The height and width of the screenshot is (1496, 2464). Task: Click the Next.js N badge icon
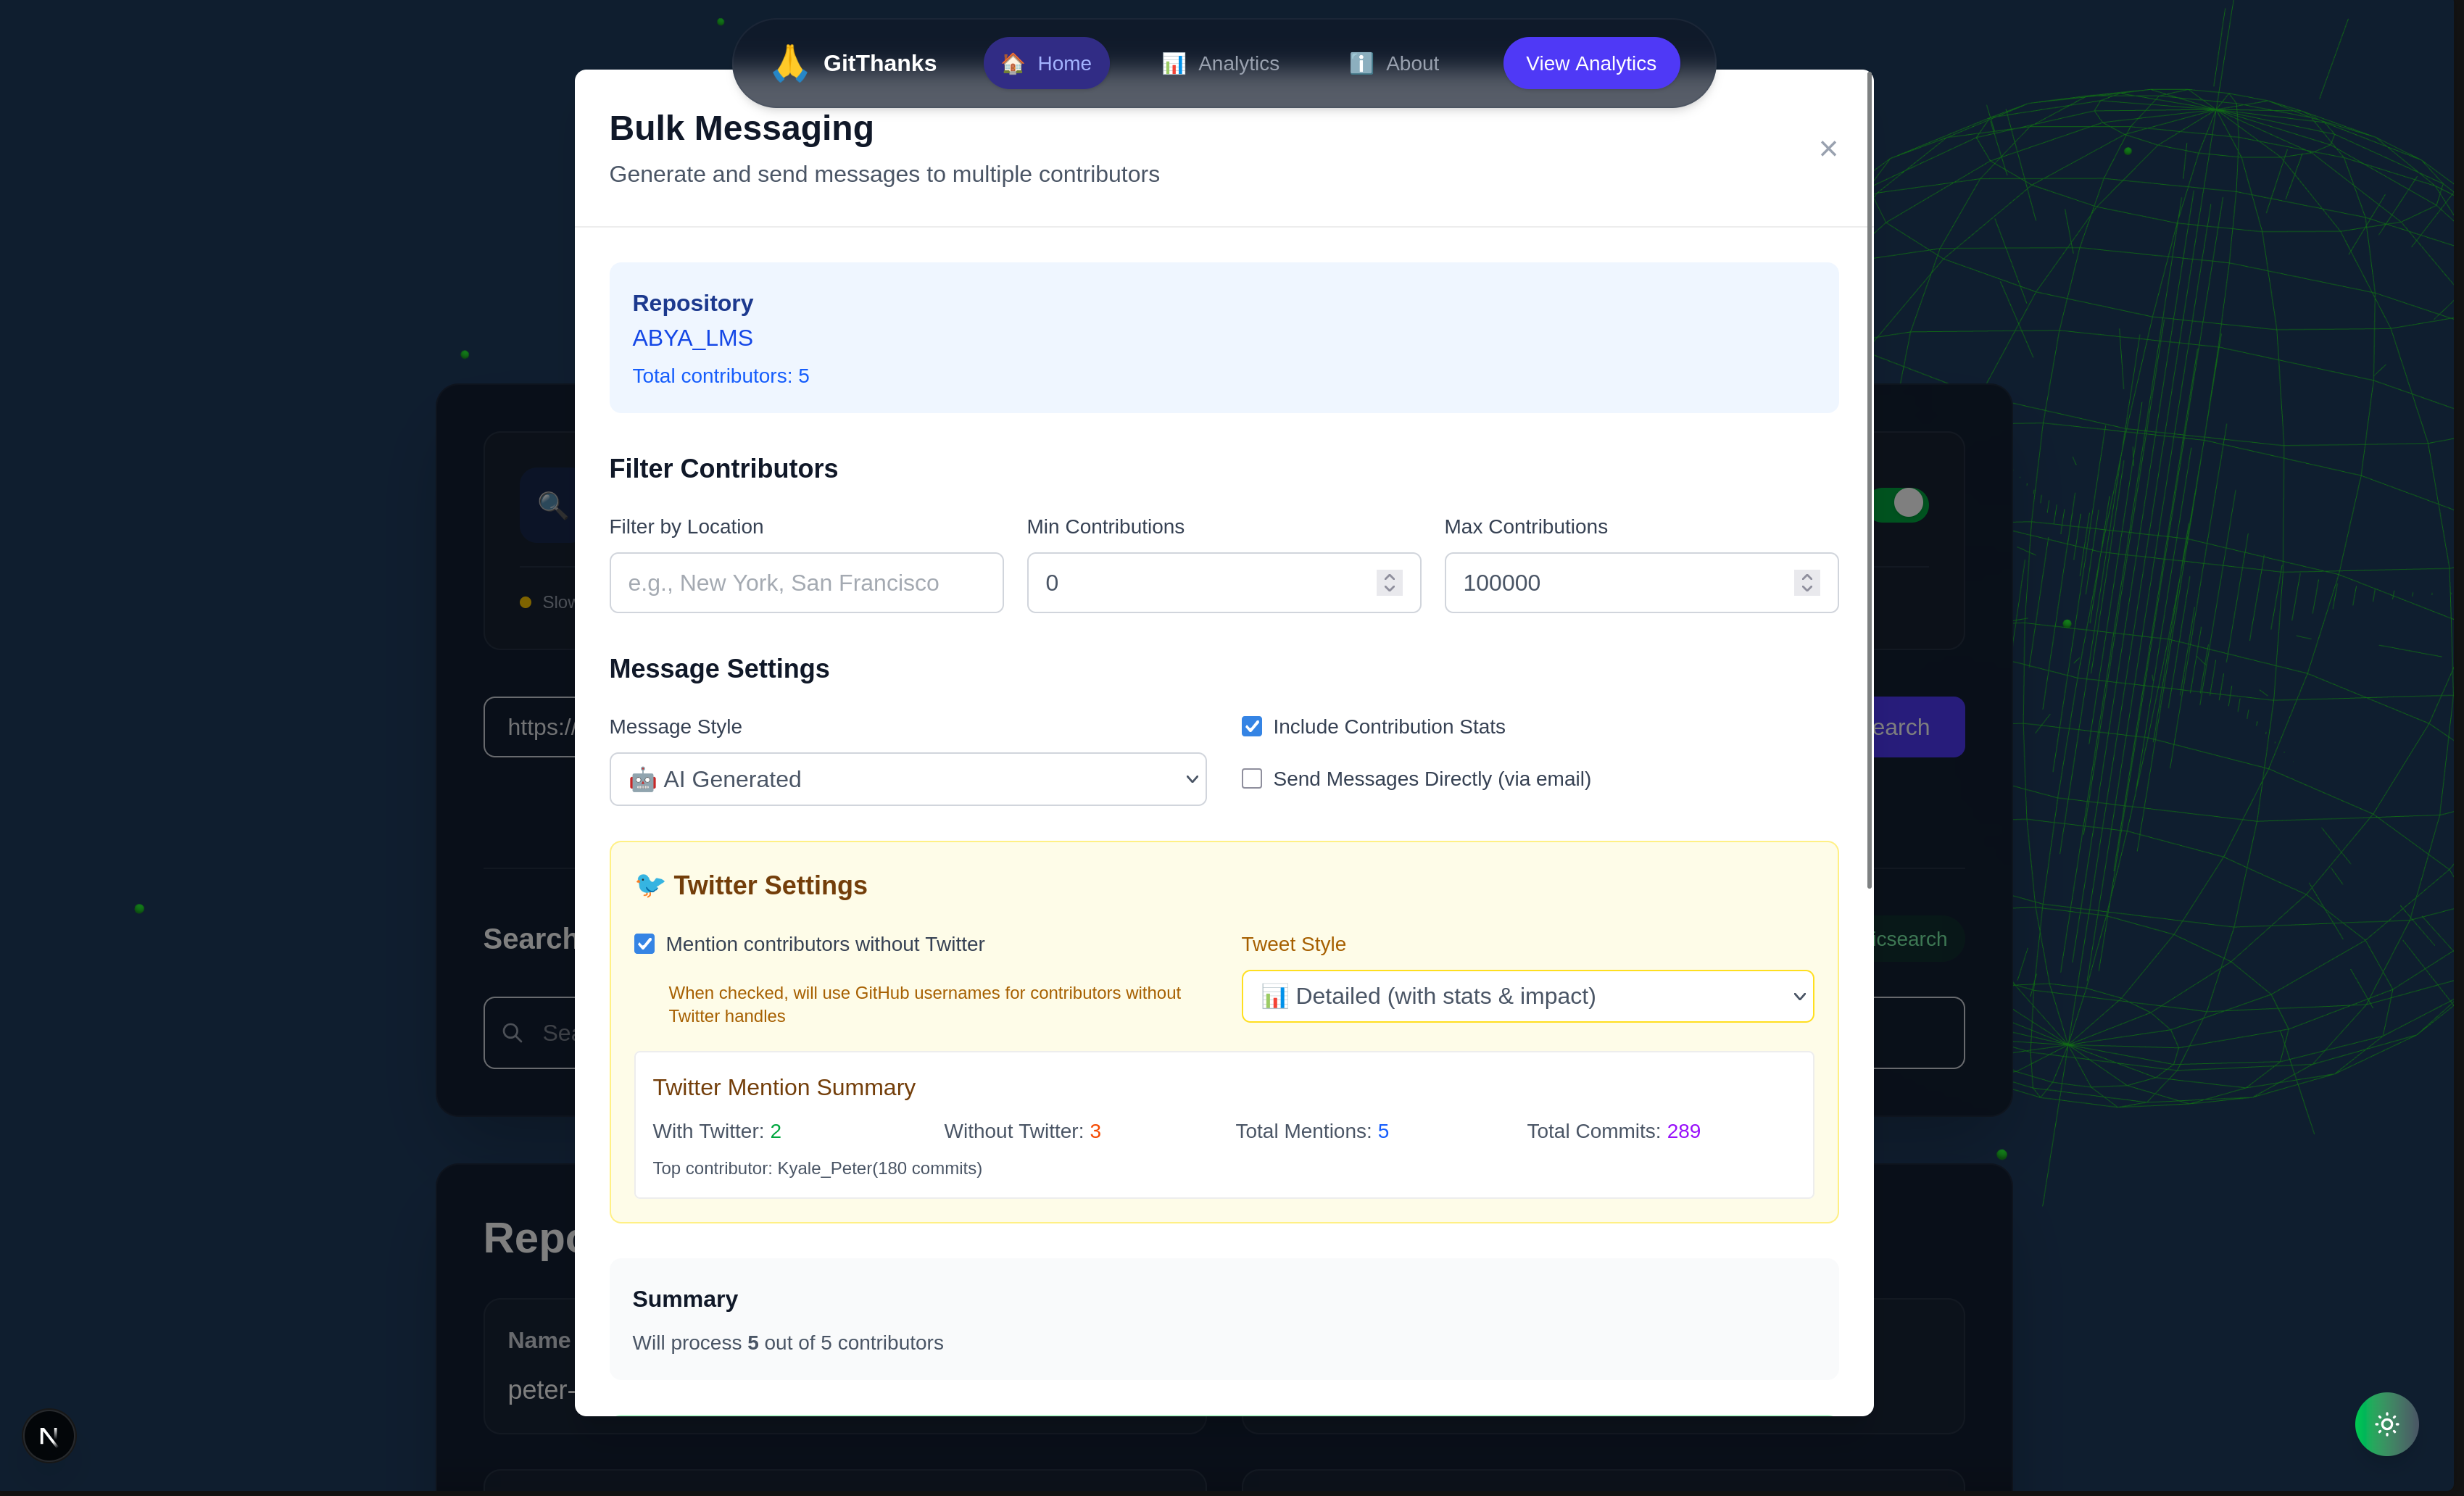[48, 1436]
